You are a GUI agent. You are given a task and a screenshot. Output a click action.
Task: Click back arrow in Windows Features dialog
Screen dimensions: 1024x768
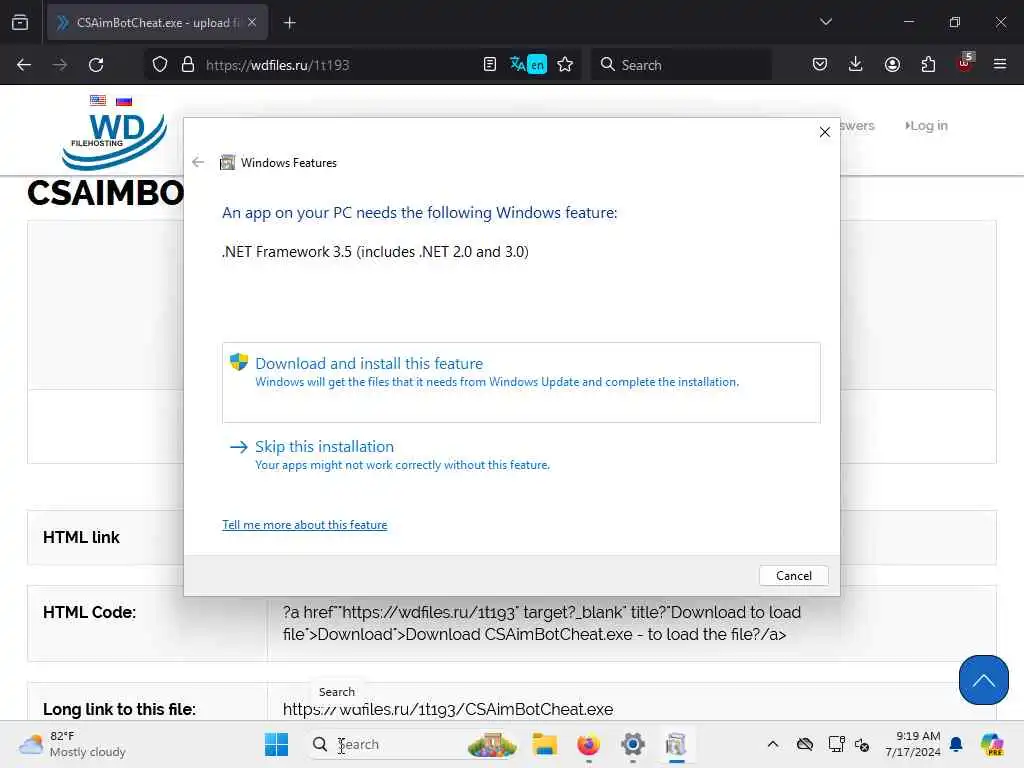coord(198,162)
